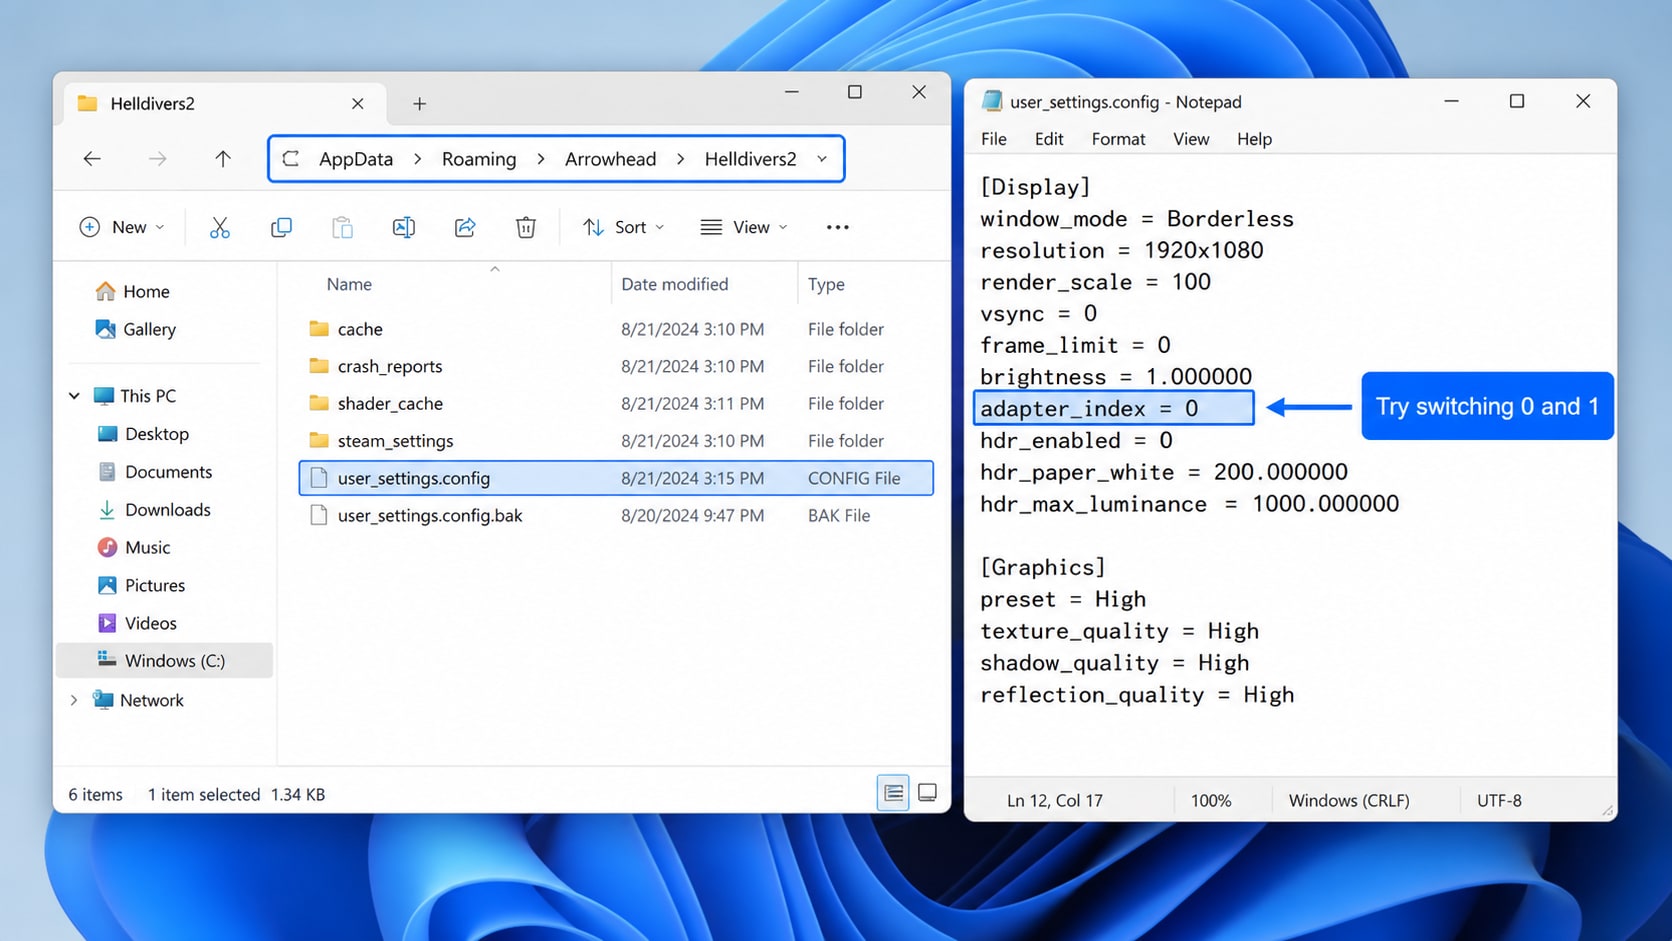Click the window_mode = Borderless line
The width and height of the screenshot is (1672, 941).
[1137, 219]
